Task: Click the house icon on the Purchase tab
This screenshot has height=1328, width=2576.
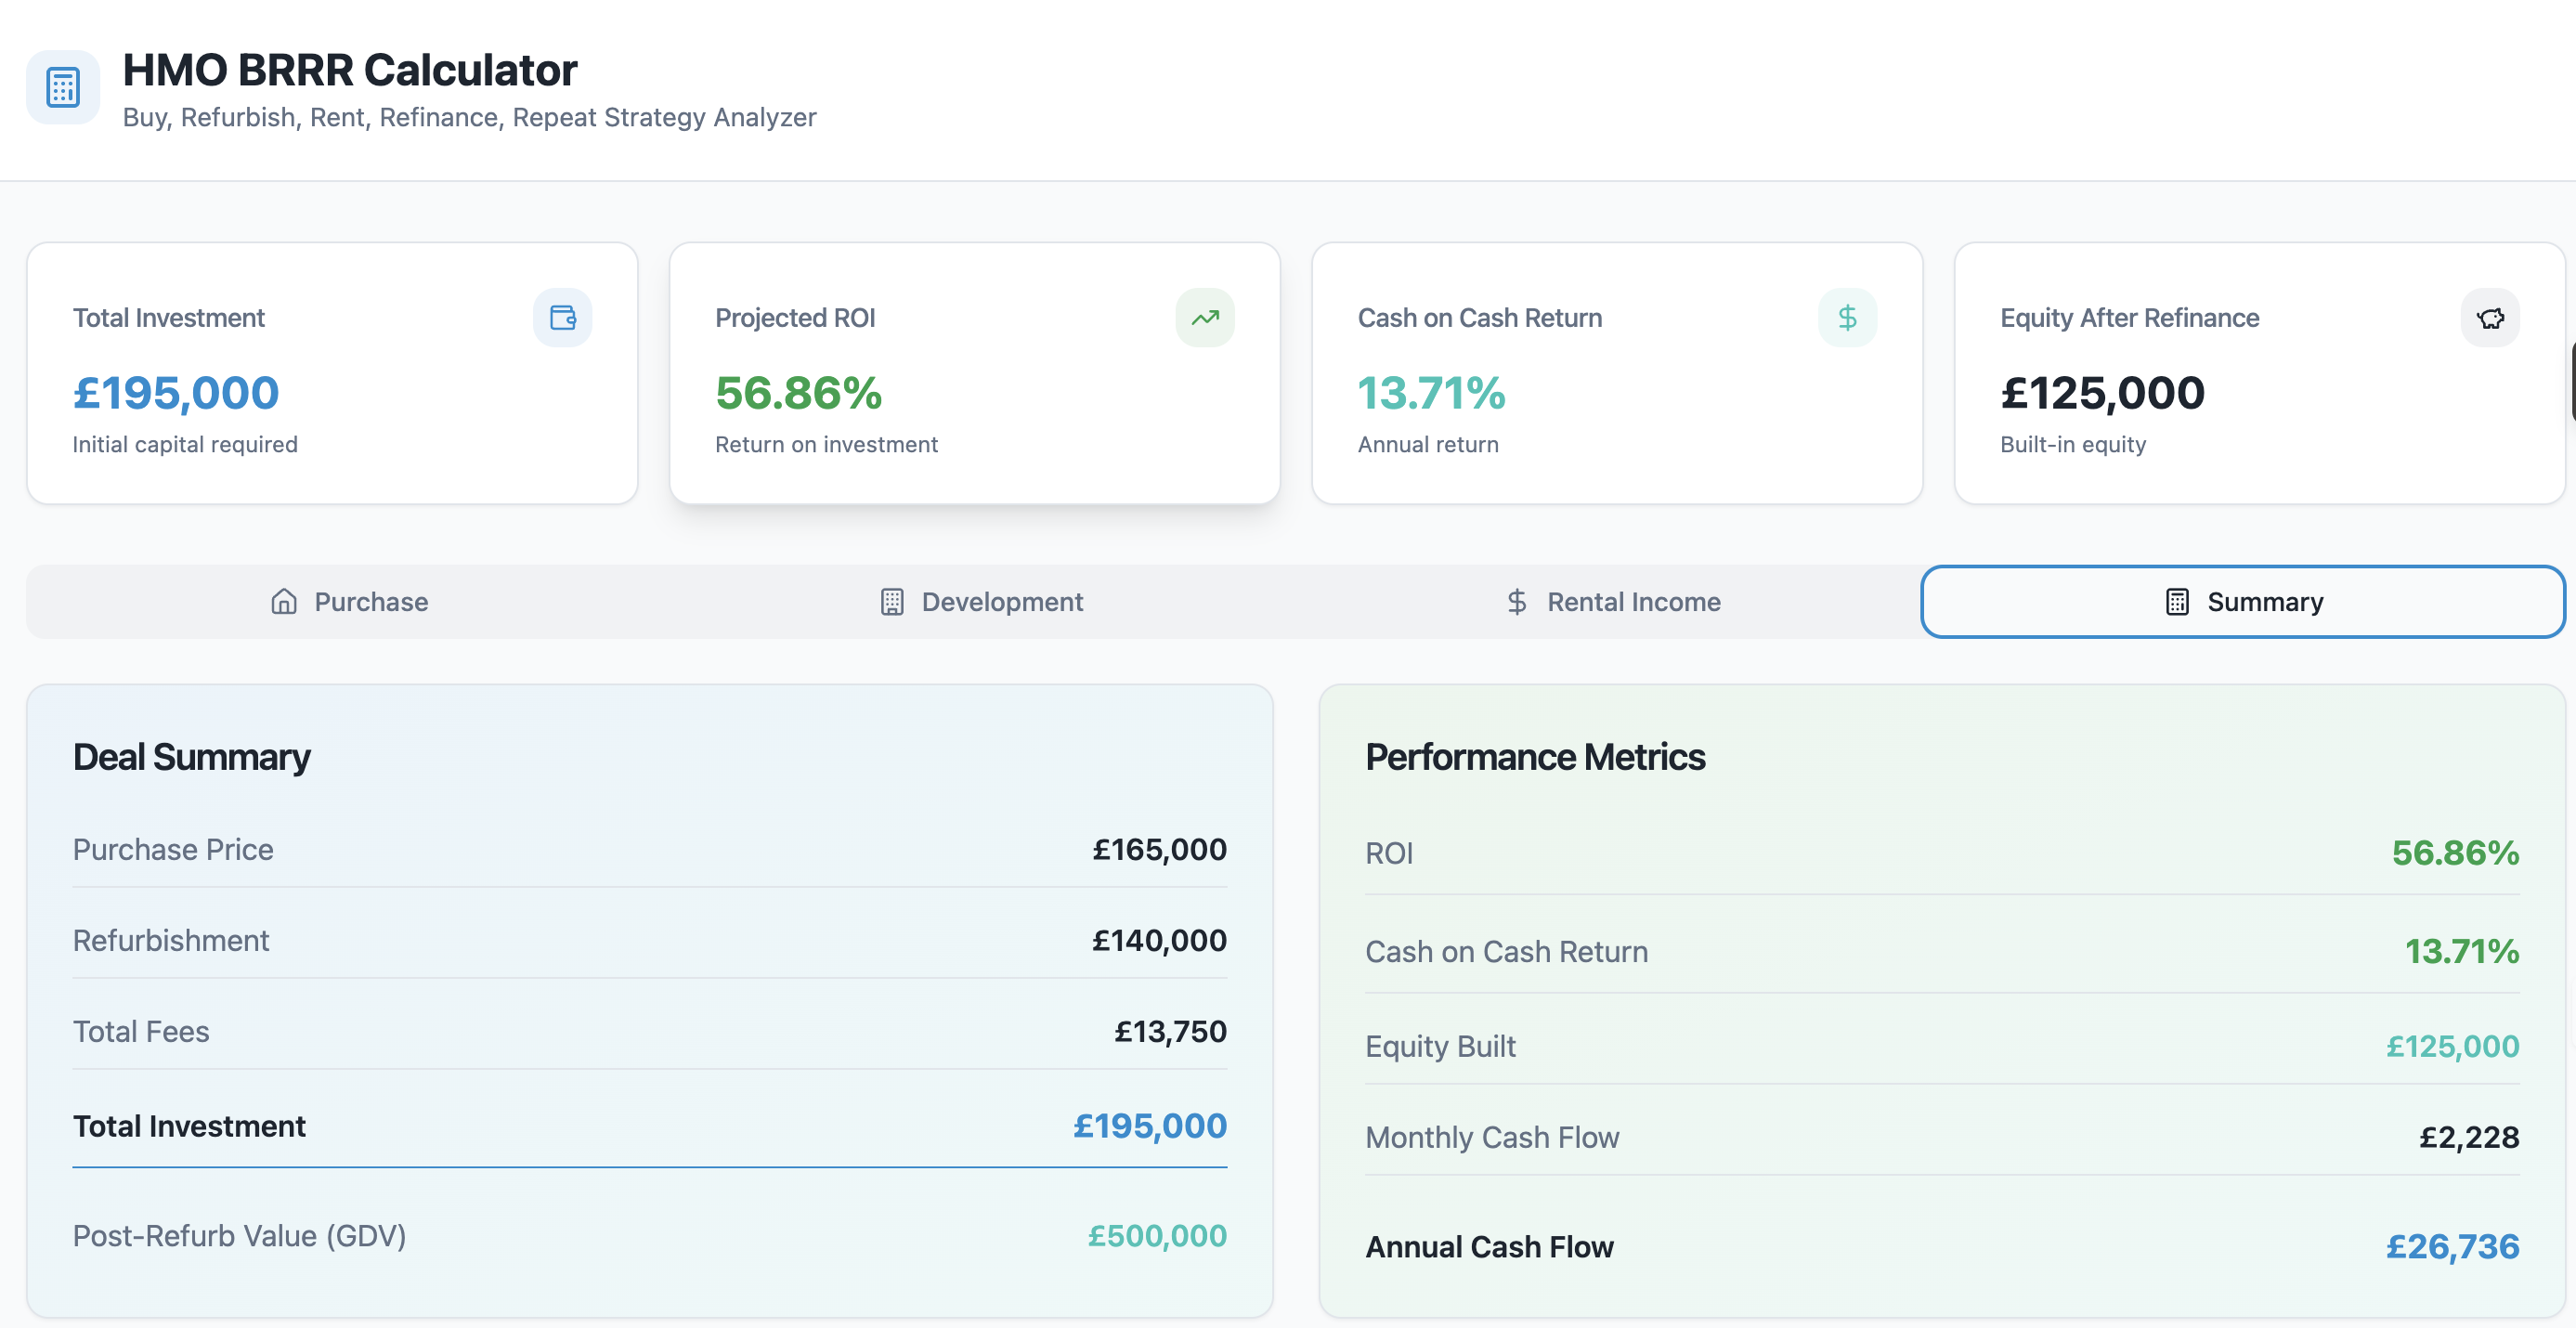Action: point(283,601)
